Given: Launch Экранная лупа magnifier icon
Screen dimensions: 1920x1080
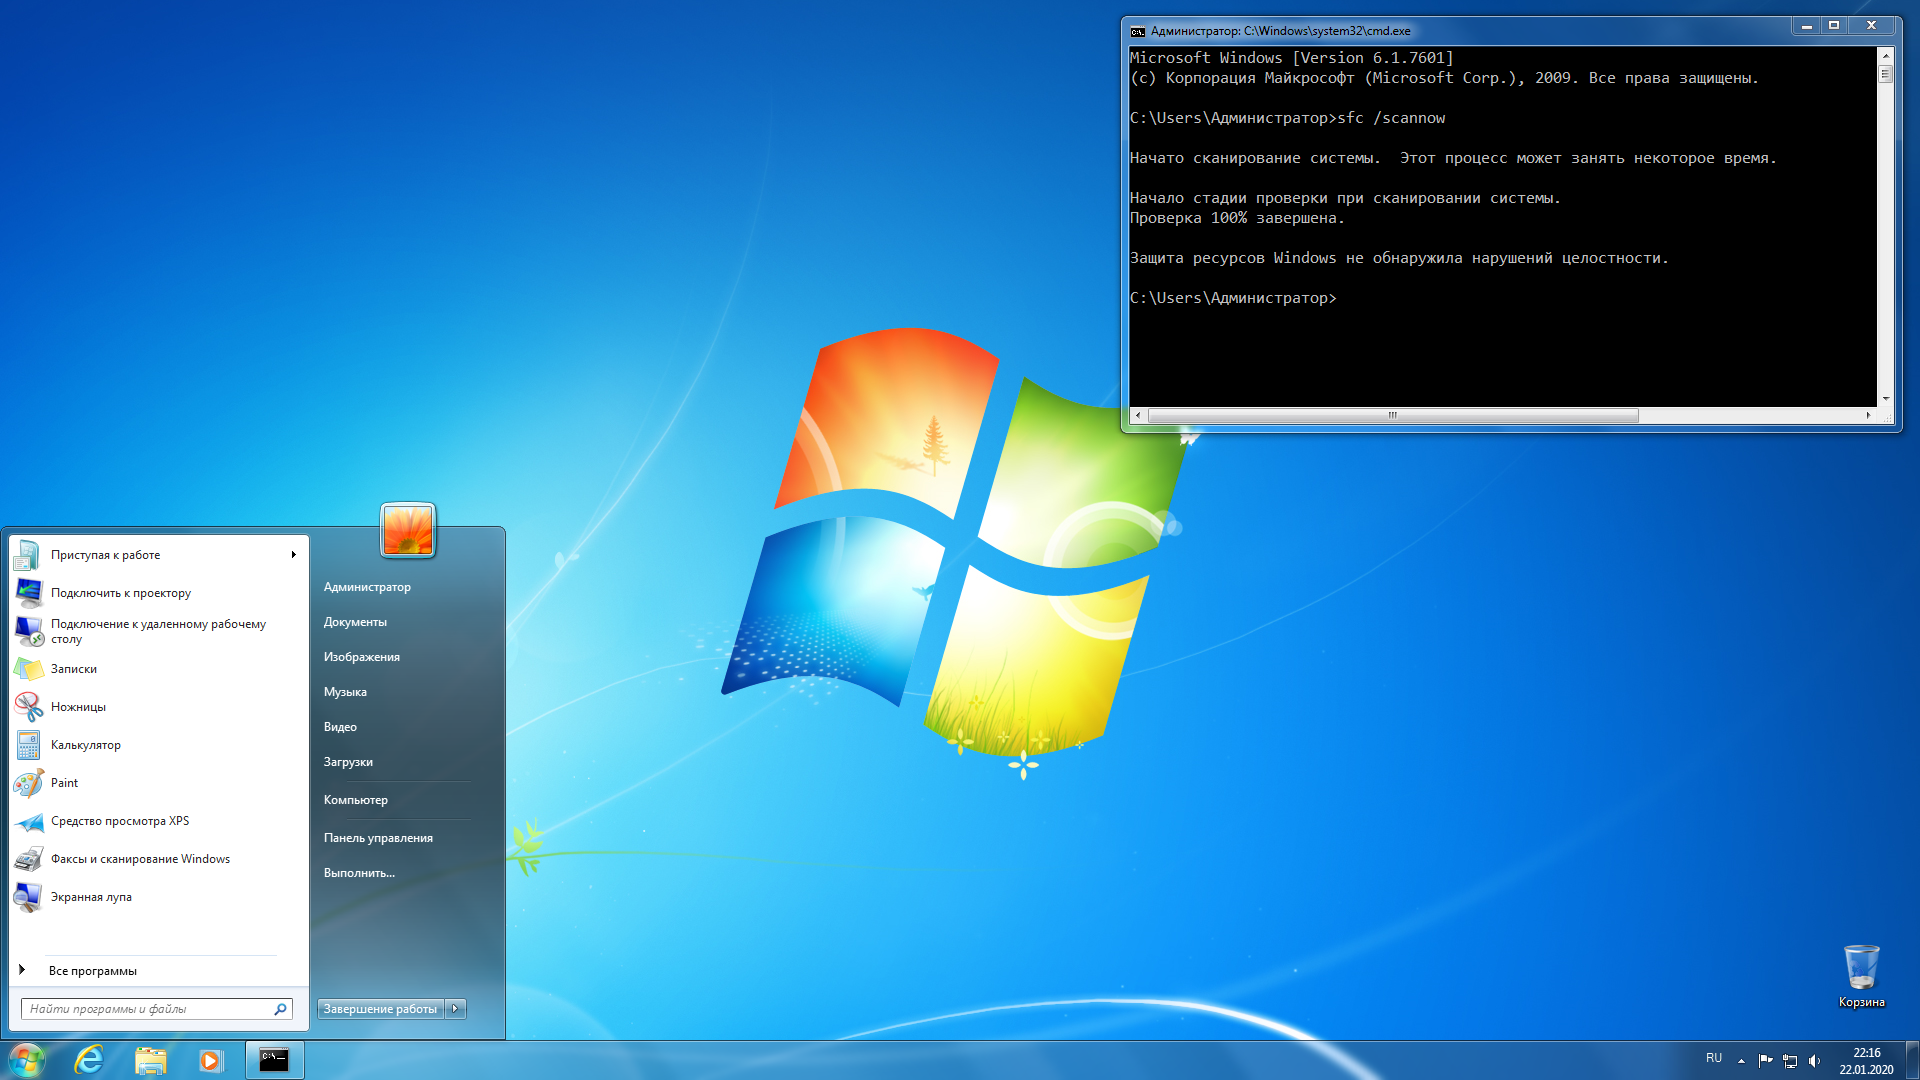Looking at the screenshot, I should pos(28,897).
